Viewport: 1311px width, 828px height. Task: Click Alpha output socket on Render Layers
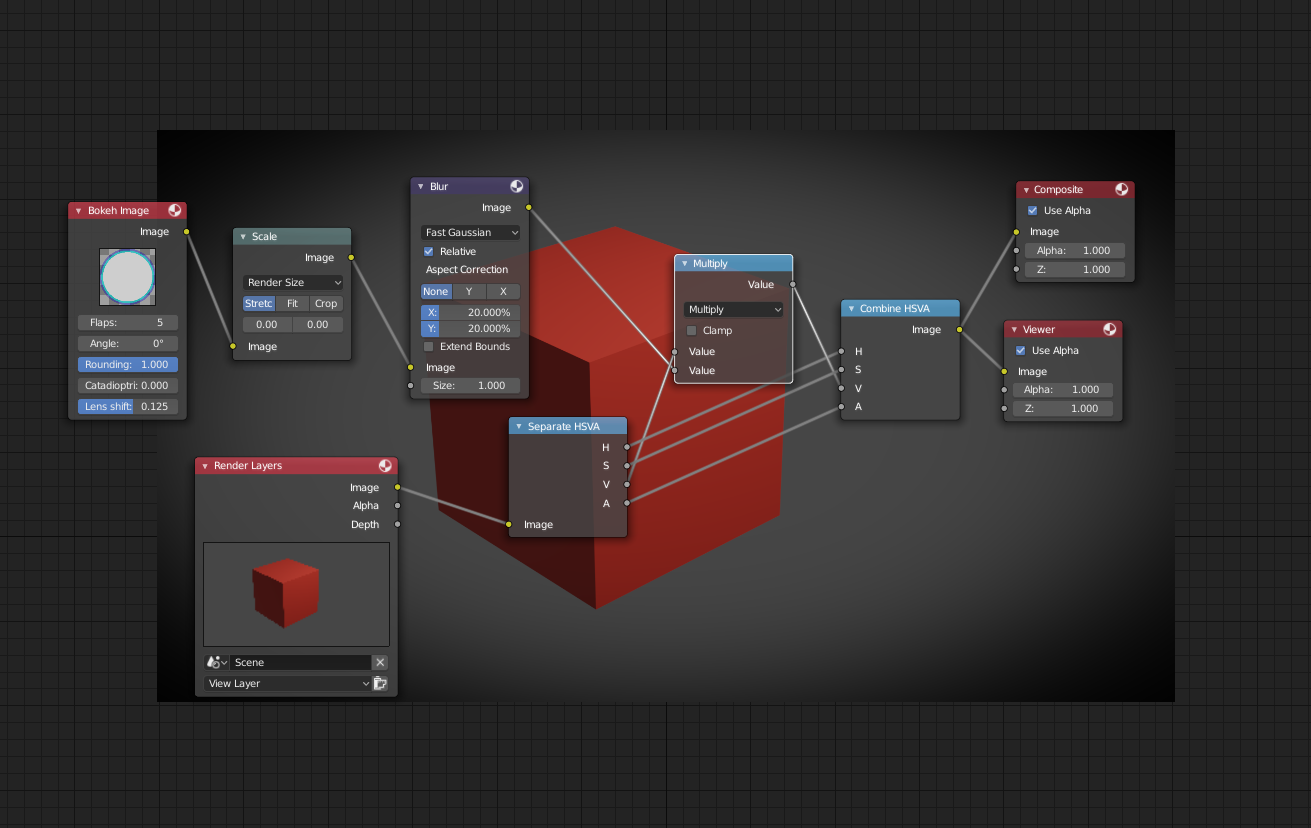pos(398,505)
